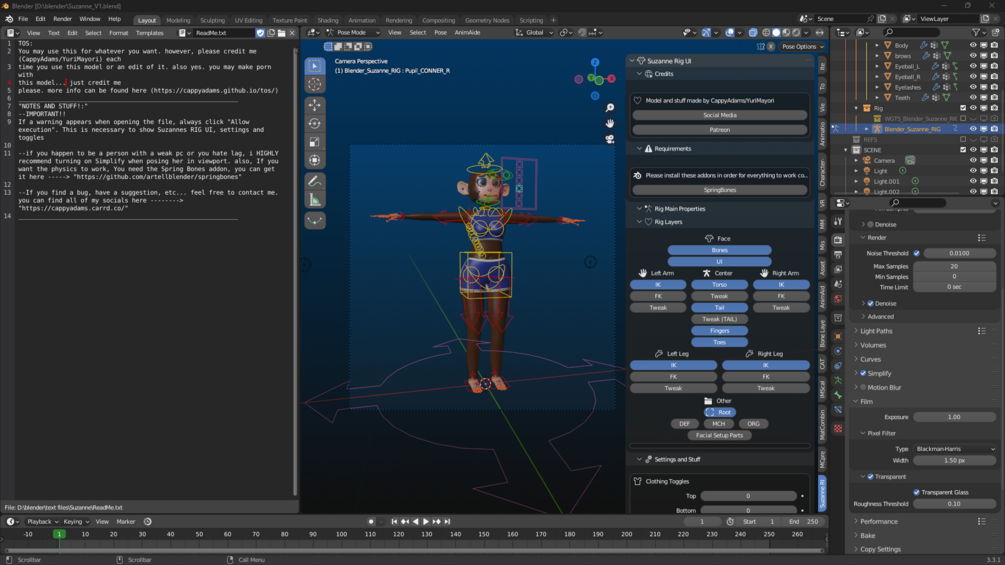The width and height of the screenshot is (1005, 565).
Task: Click the Patreon button
Action: [x=719, y=129]
